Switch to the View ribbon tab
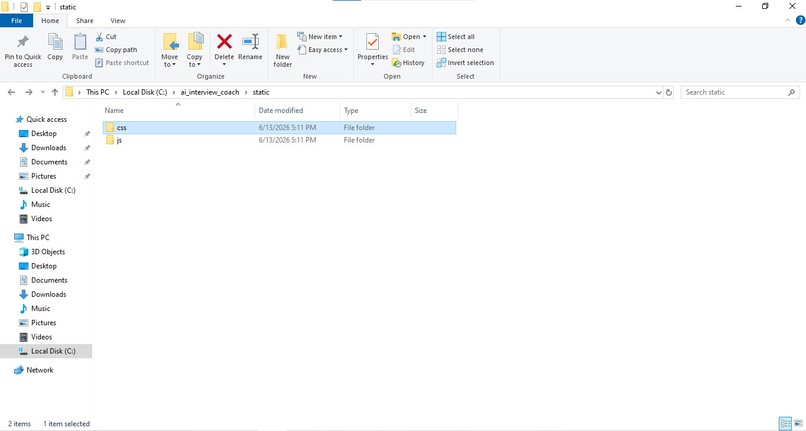The height and width of the screenshot is (431, 806). (118, 21)
